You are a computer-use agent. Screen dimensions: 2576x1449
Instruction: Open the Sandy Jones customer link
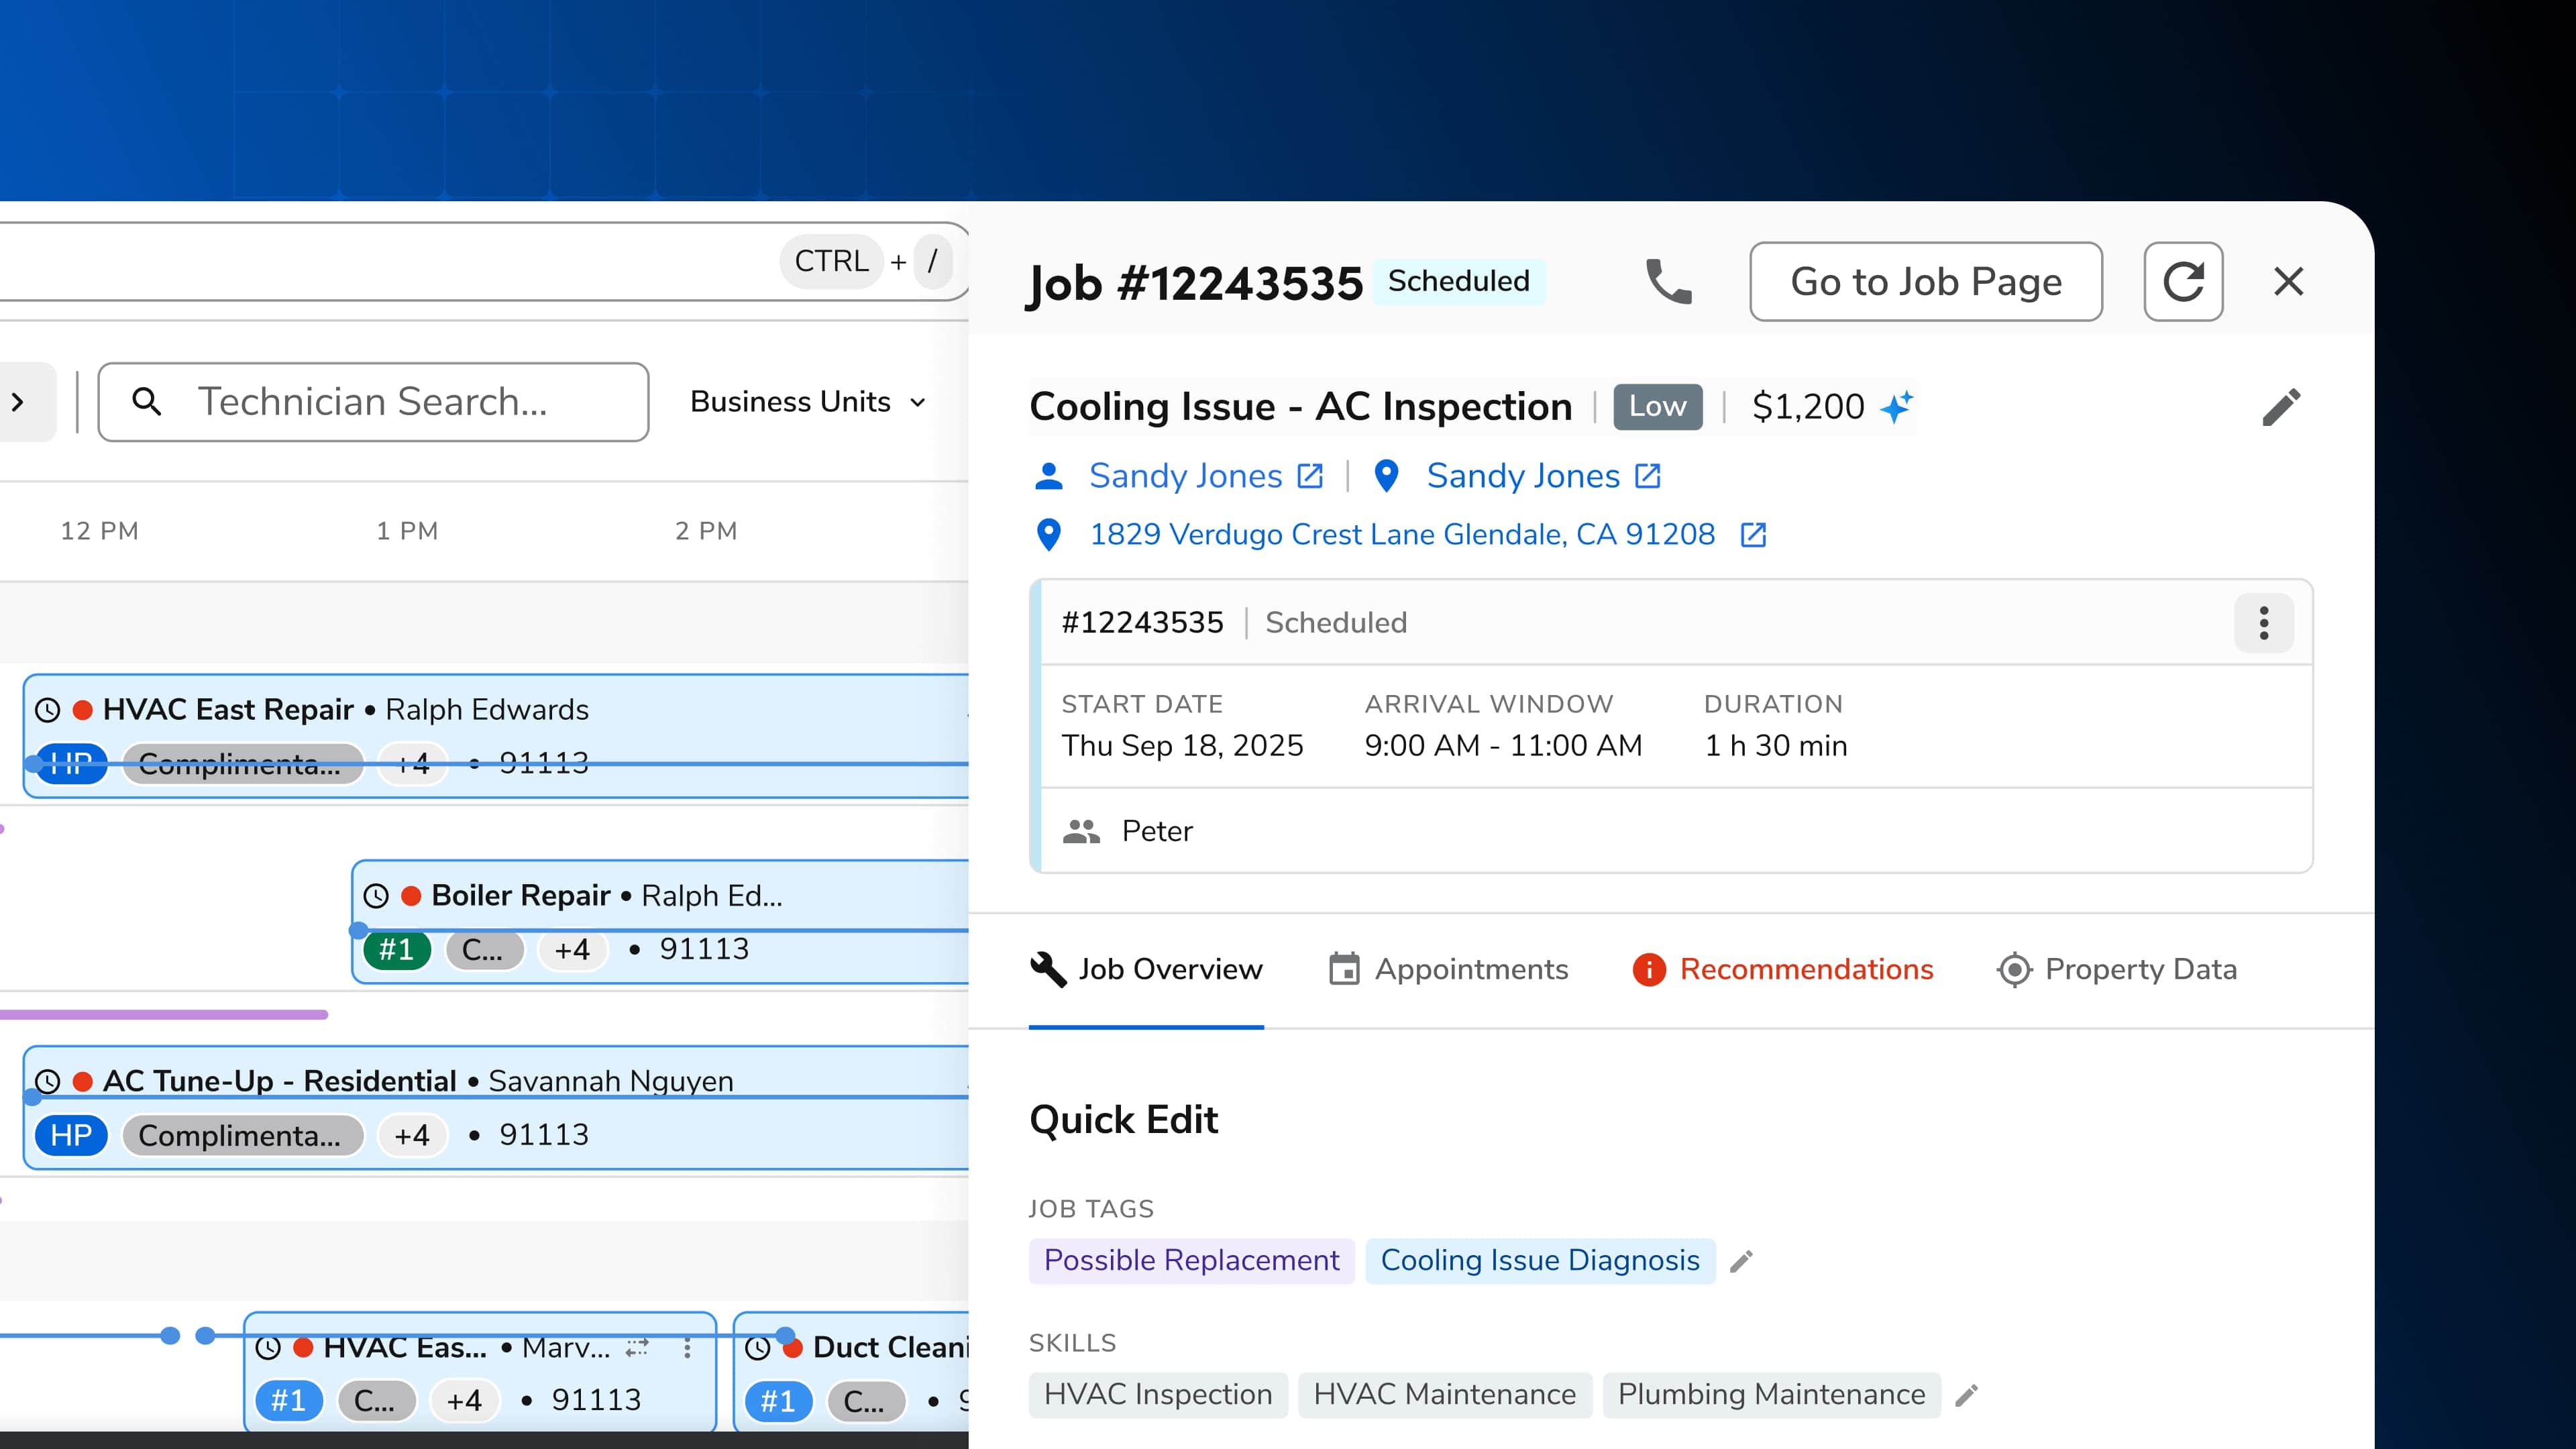[1185, 476]
